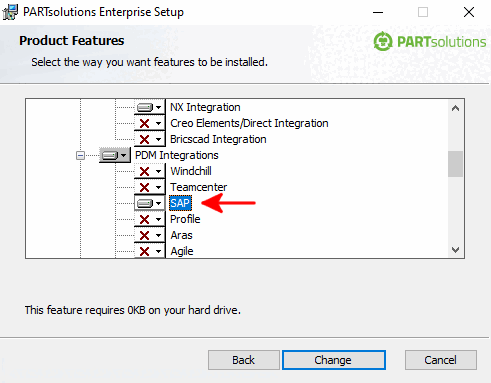491x383 pixels.
Task: Select the Teamcenter tree entry
Action: tap(199, 187)
